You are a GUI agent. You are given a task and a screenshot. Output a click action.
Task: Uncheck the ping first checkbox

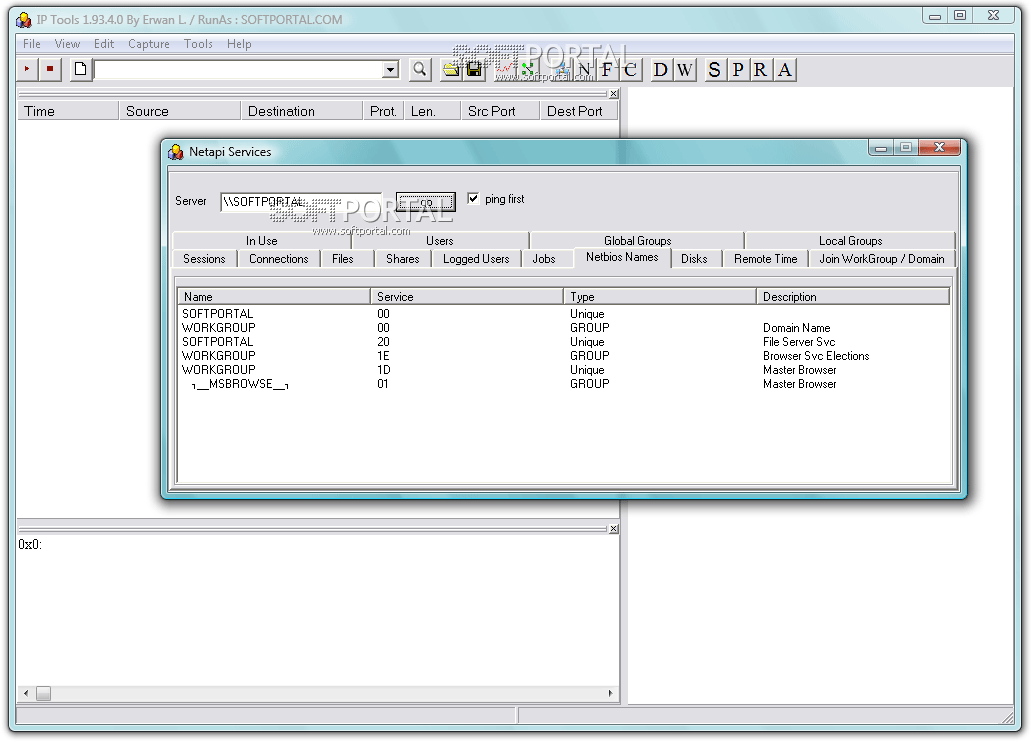[473, 199]
